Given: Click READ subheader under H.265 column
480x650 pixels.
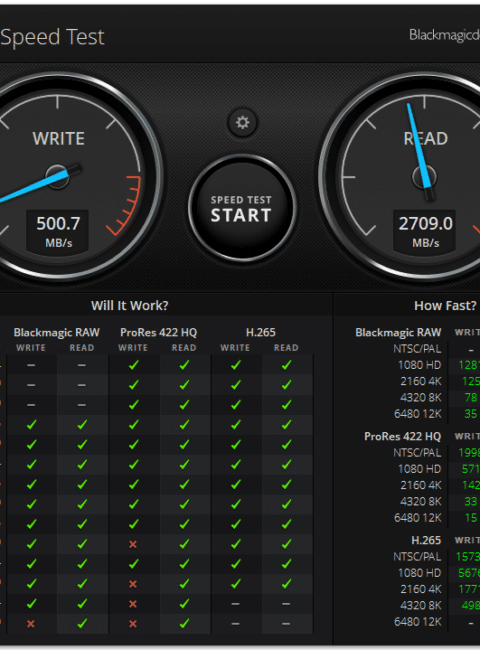Looking at the screenshot, I should pyautogui.click(x=286, y=348).
